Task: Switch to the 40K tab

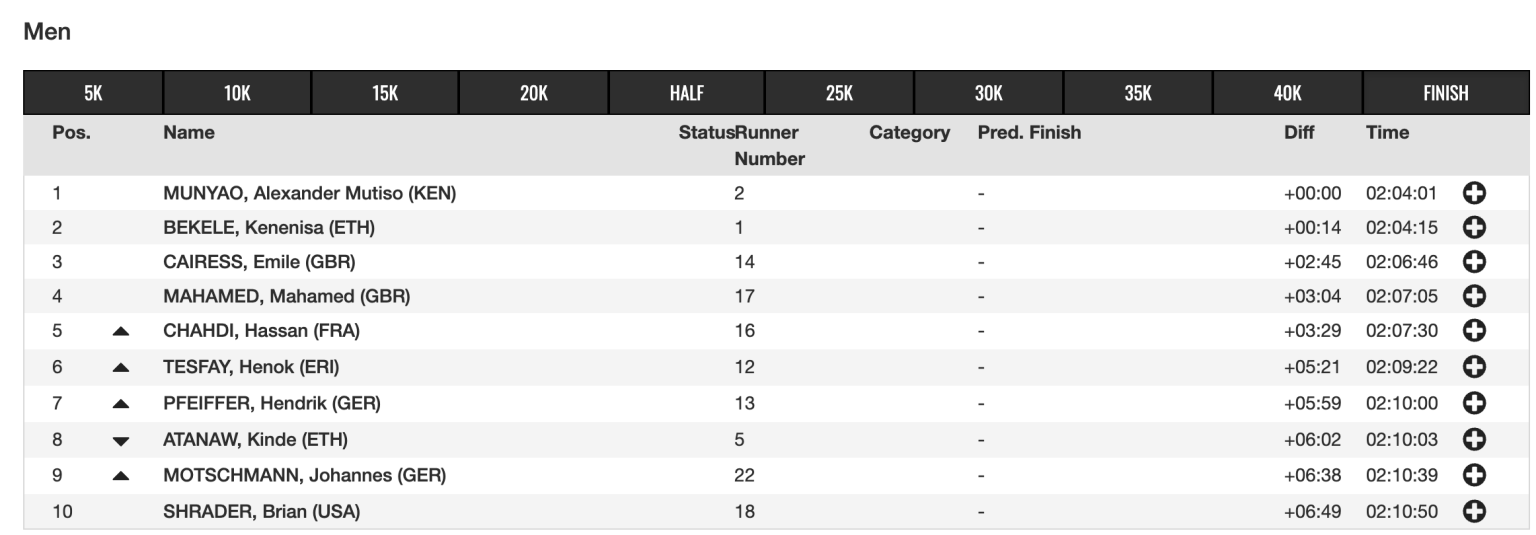Action: (x=1288, y=93)
